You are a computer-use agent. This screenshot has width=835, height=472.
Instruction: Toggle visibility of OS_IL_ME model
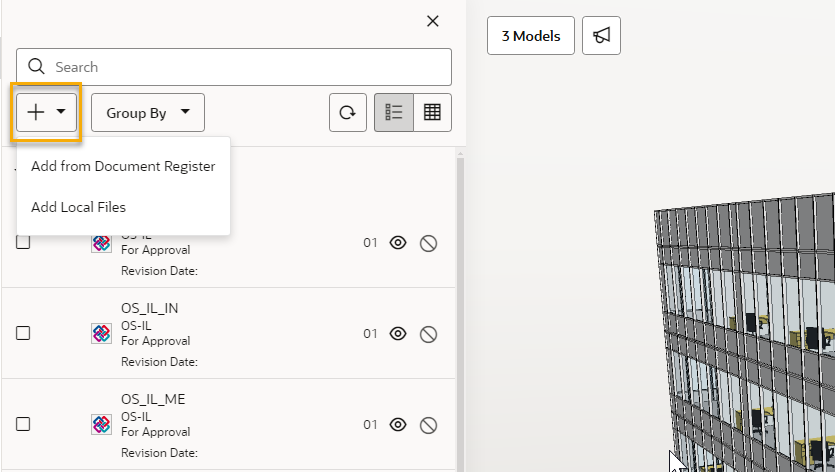398,425
